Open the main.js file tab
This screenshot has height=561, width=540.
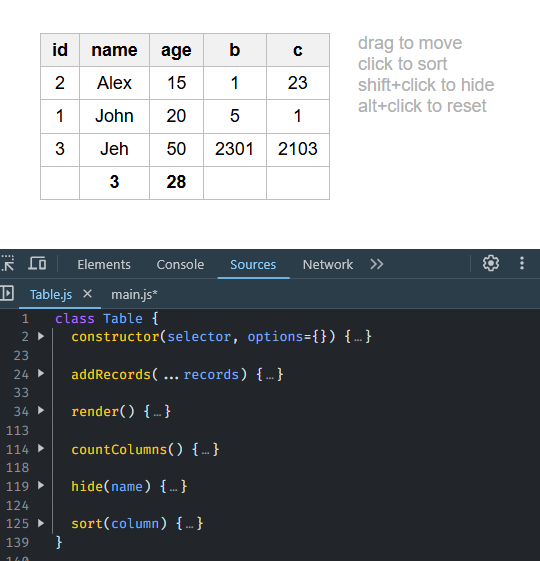[x=134, y=294]
